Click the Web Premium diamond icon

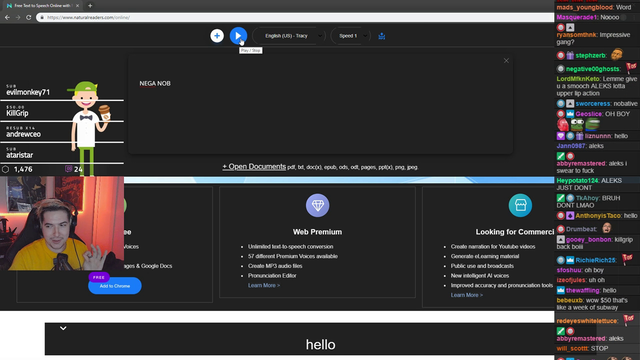pyautogui.click(x=318, y=205)
